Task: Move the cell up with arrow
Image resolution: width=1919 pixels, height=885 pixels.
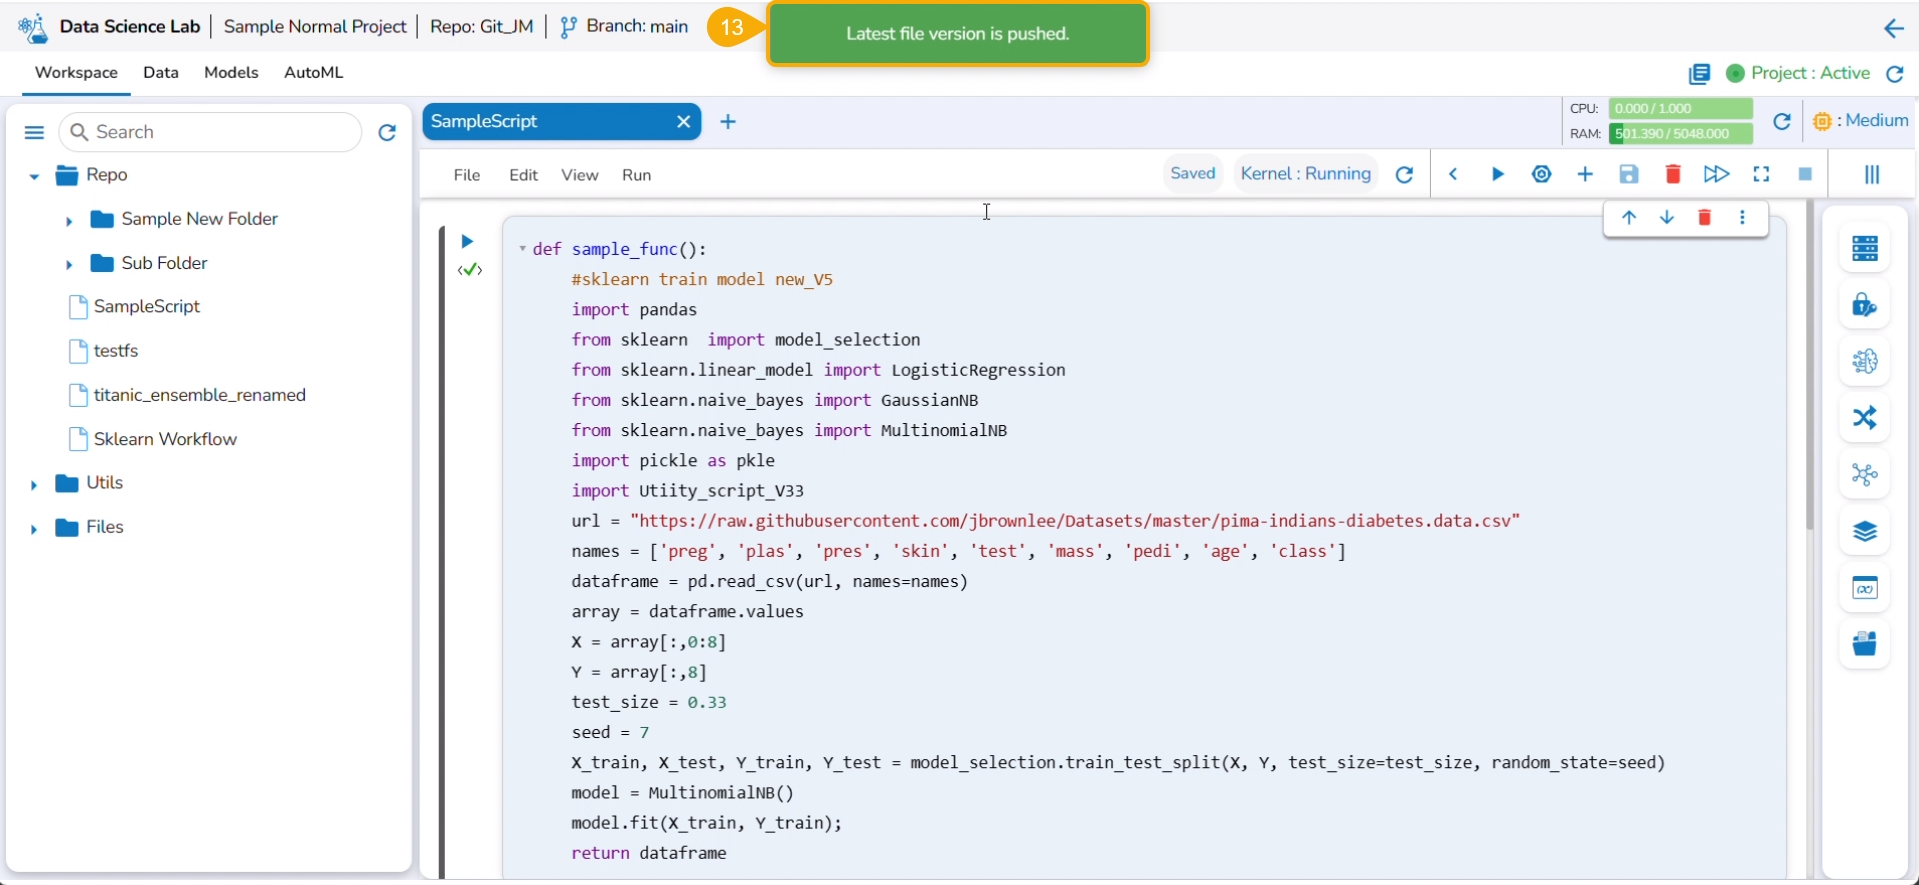Action: [1629, 218]
